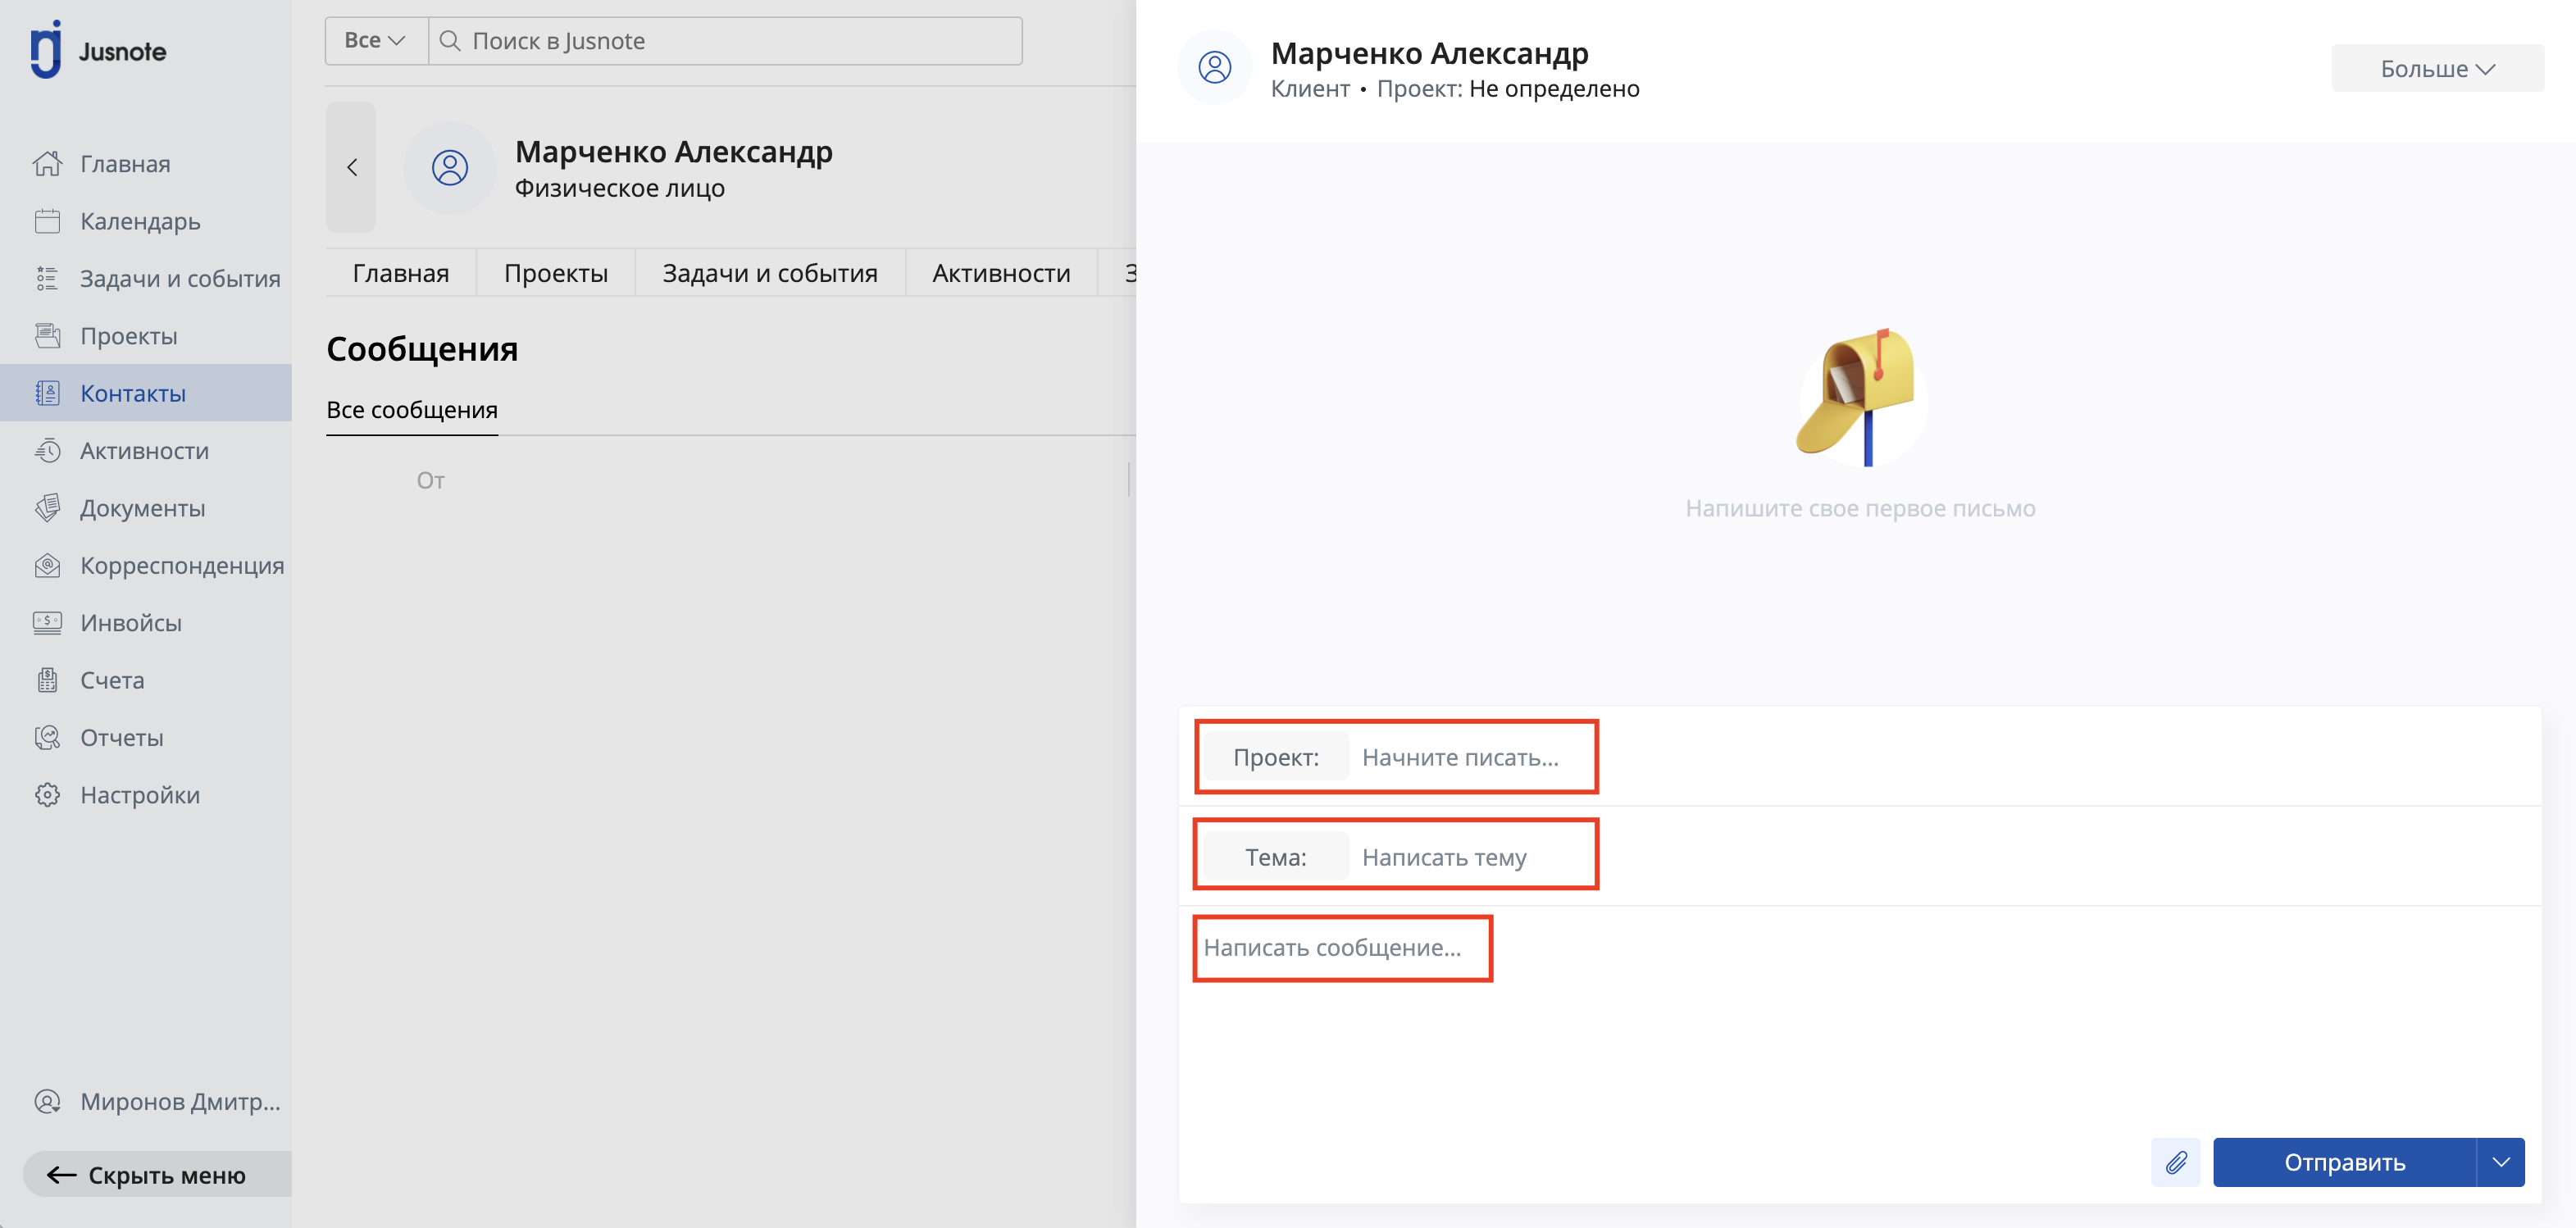Click the Задачи и события list icon
The image size is (2576, 1228).
tap(47, 278)
